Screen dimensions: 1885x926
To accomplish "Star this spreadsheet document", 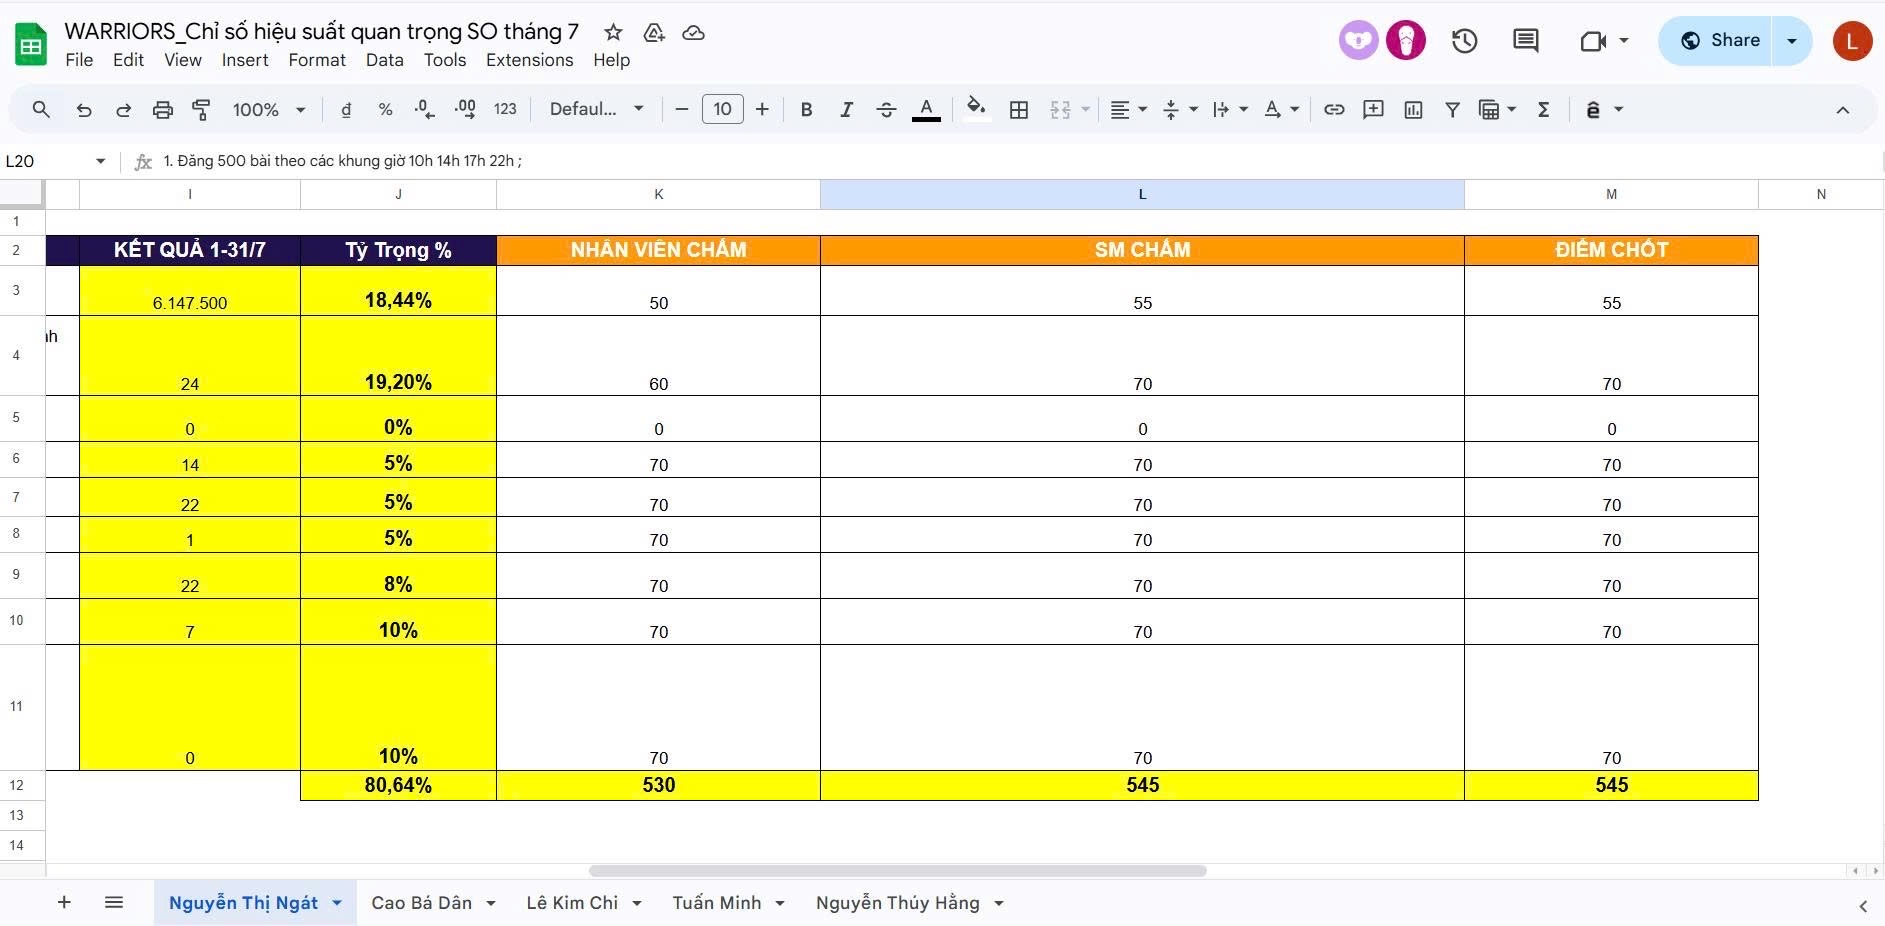I will click(x=613, y=33).
